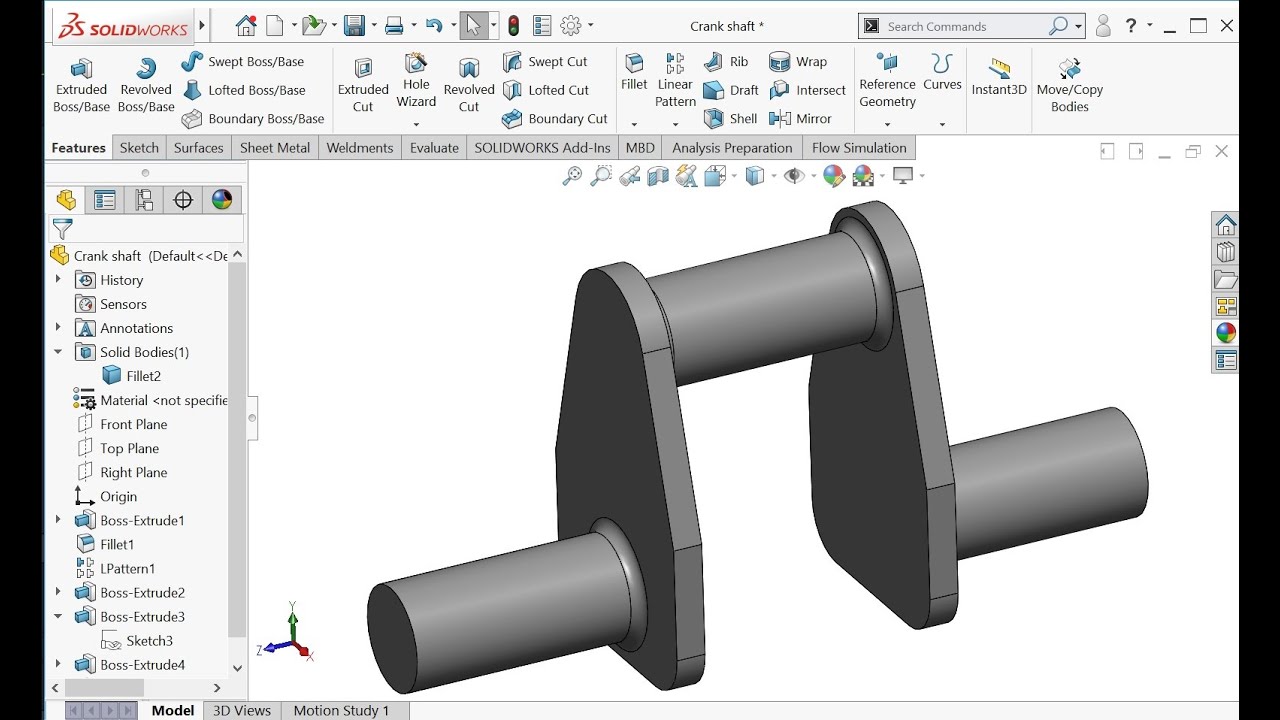The image size is (1280, 720).
Task: Activate the Revolved Cut tool
Action: tap(469, 86)
